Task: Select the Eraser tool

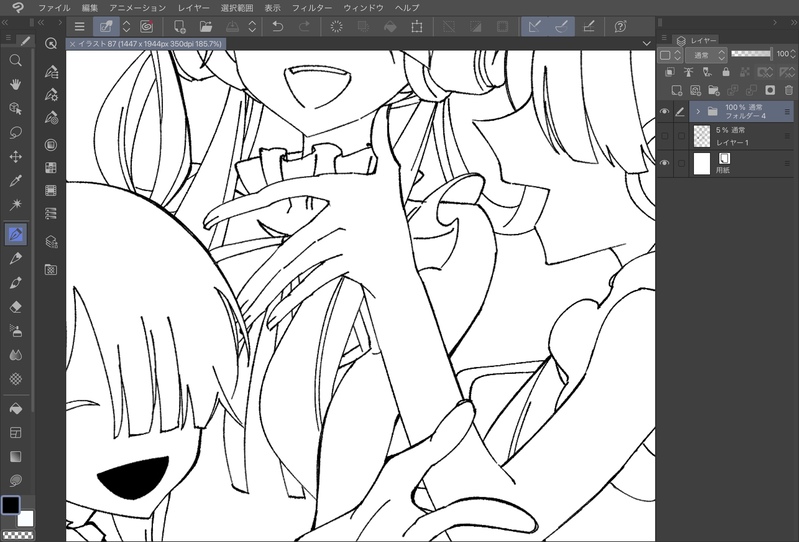Action: pyautogui.click(x=15, y=307)
